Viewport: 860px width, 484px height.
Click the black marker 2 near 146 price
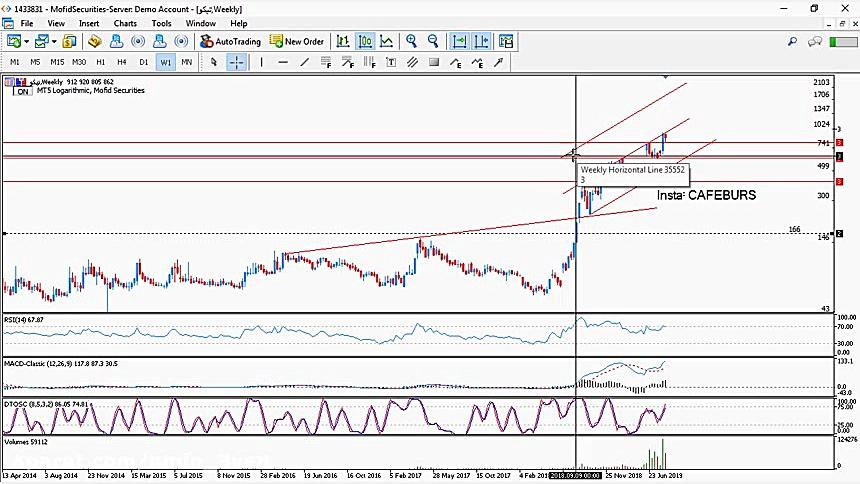click(839, 234)
